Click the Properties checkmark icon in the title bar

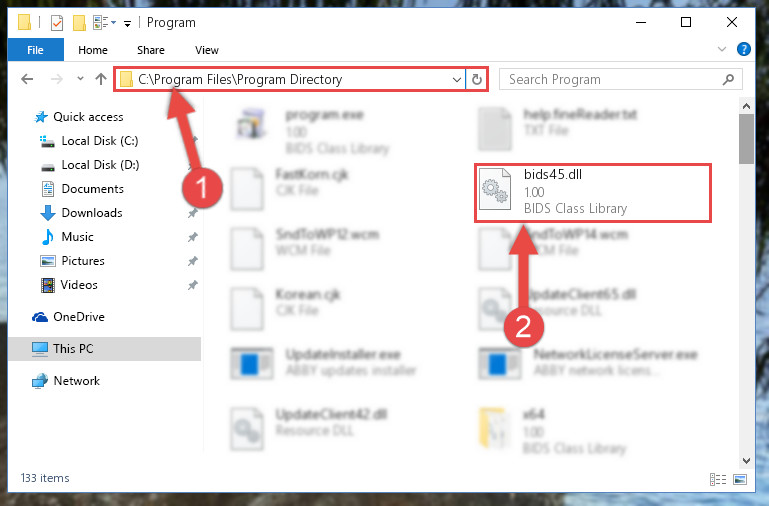[x=57, y=23]
